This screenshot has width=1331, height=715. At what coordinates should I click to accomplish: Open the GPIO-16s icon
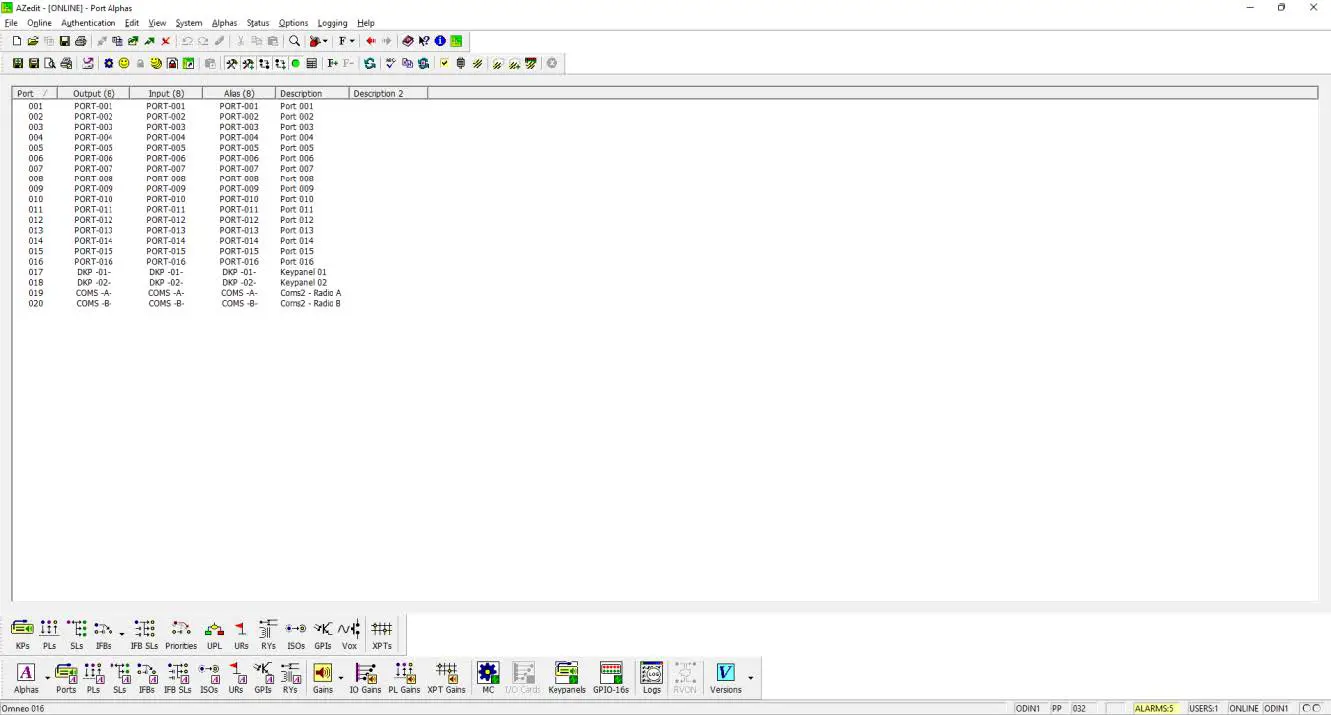[x=611, y=678]
